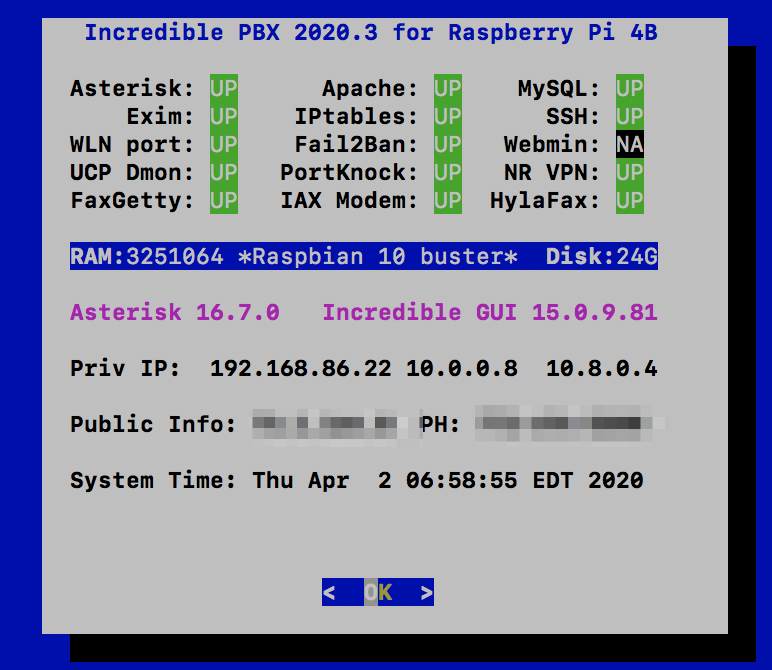Click the FaxGetty UP status
772x670 pixels.
click(x=224, y=200)
